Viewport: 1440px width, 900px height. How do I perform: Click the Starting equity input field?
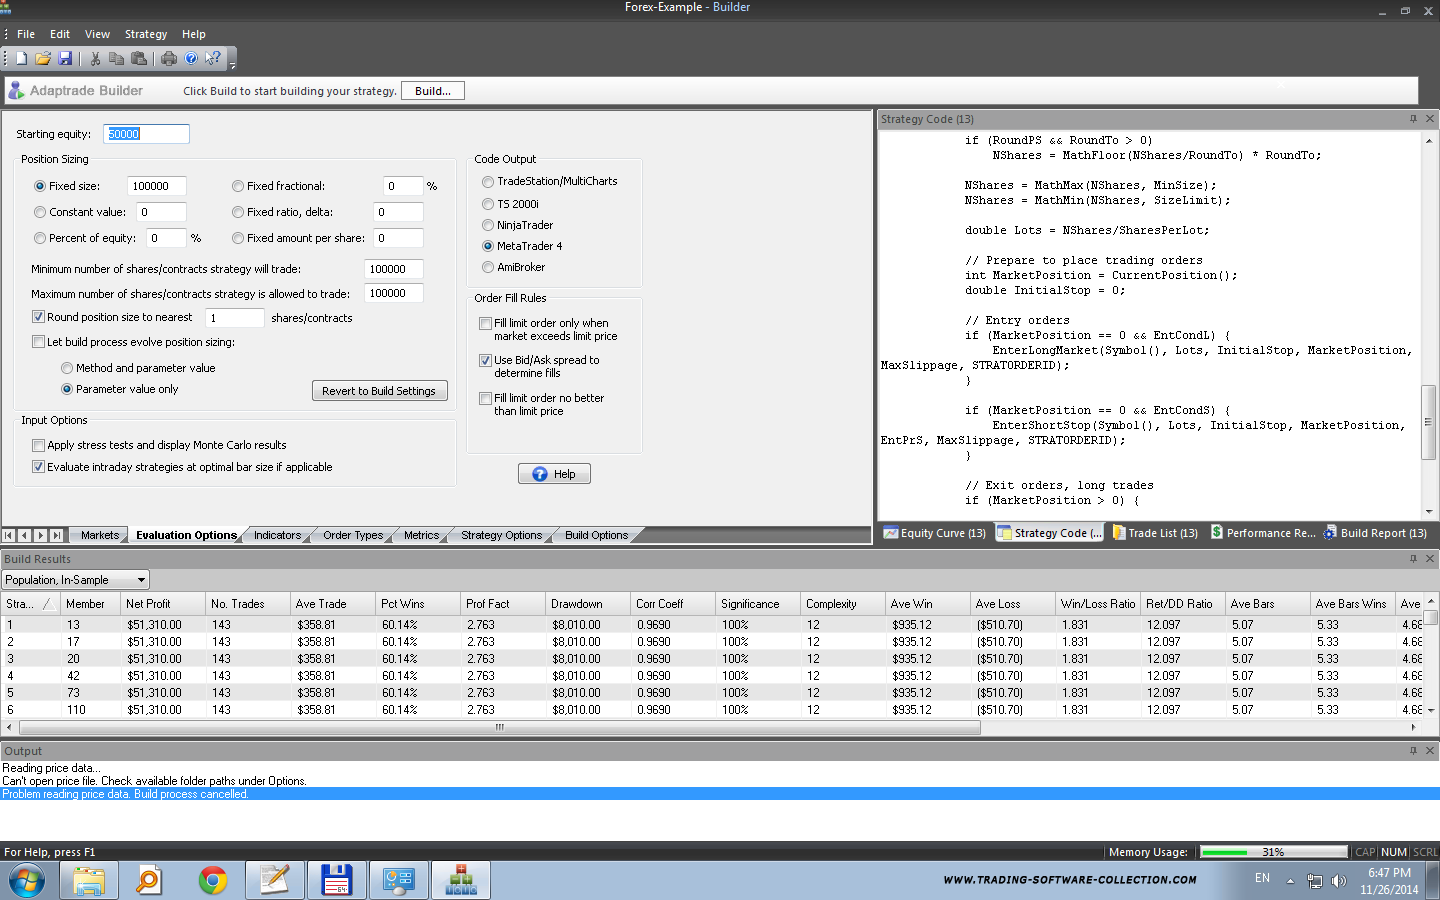[146, 134]
